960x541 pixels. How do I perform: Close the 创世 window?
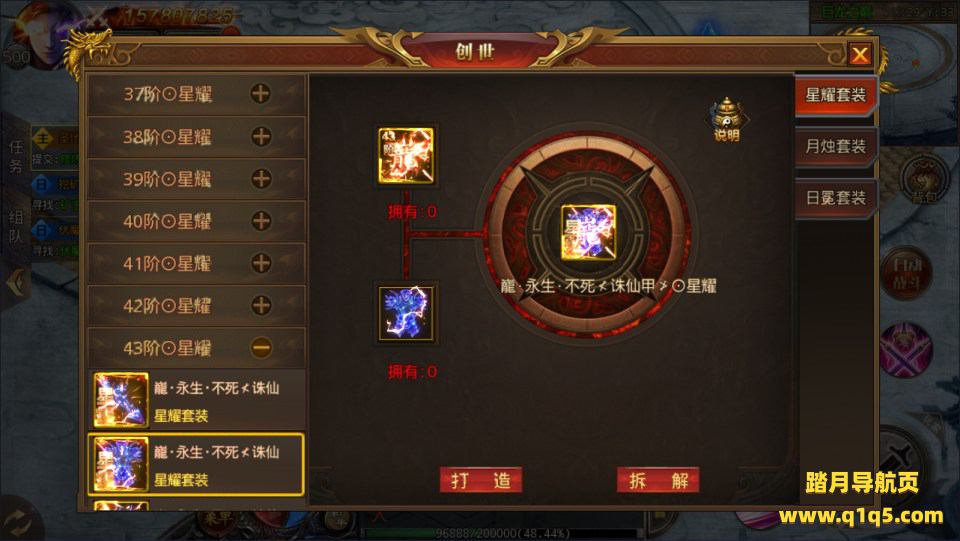point(860,55)
